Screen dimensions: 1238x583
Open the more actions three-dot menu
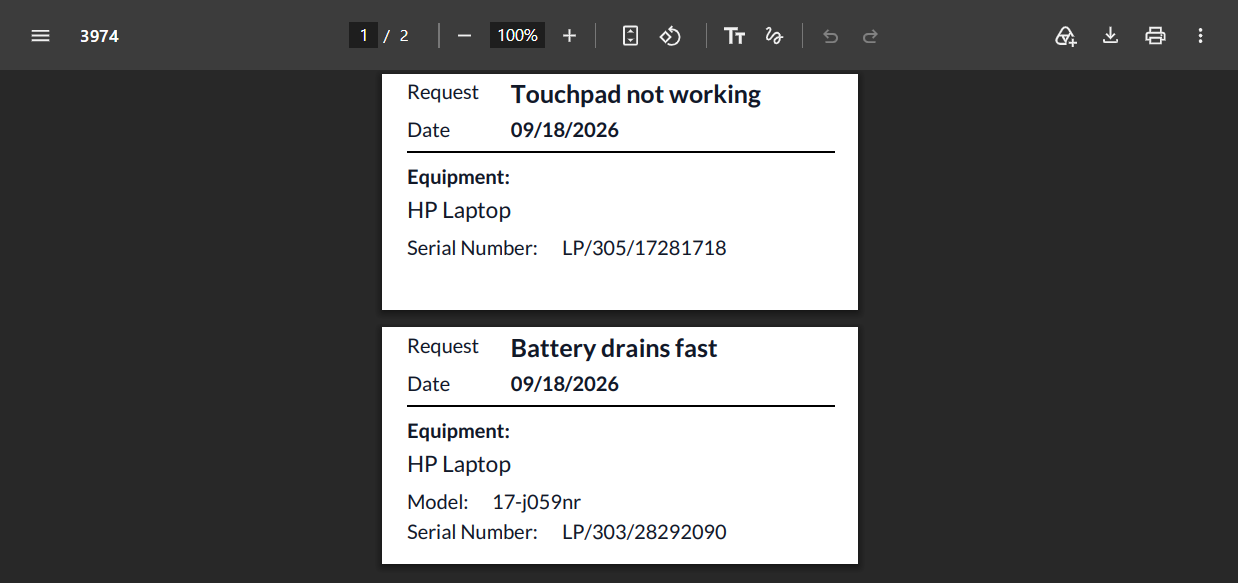coord(1201,36)
